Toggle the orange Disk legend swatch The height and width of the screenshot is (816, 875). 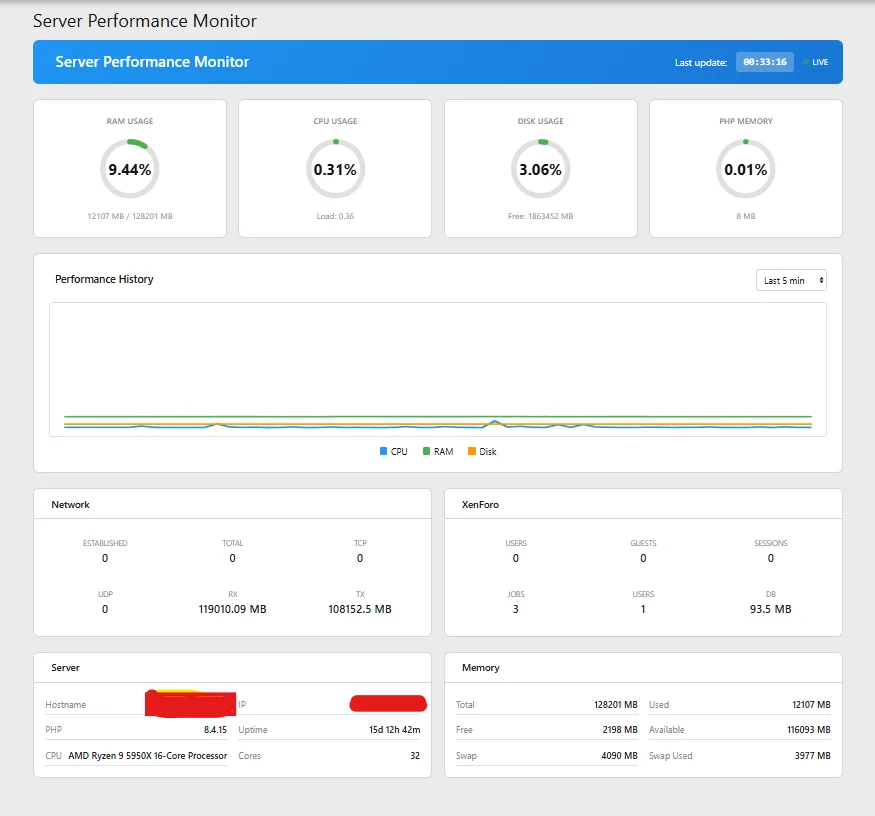click(x=472, y=451)
